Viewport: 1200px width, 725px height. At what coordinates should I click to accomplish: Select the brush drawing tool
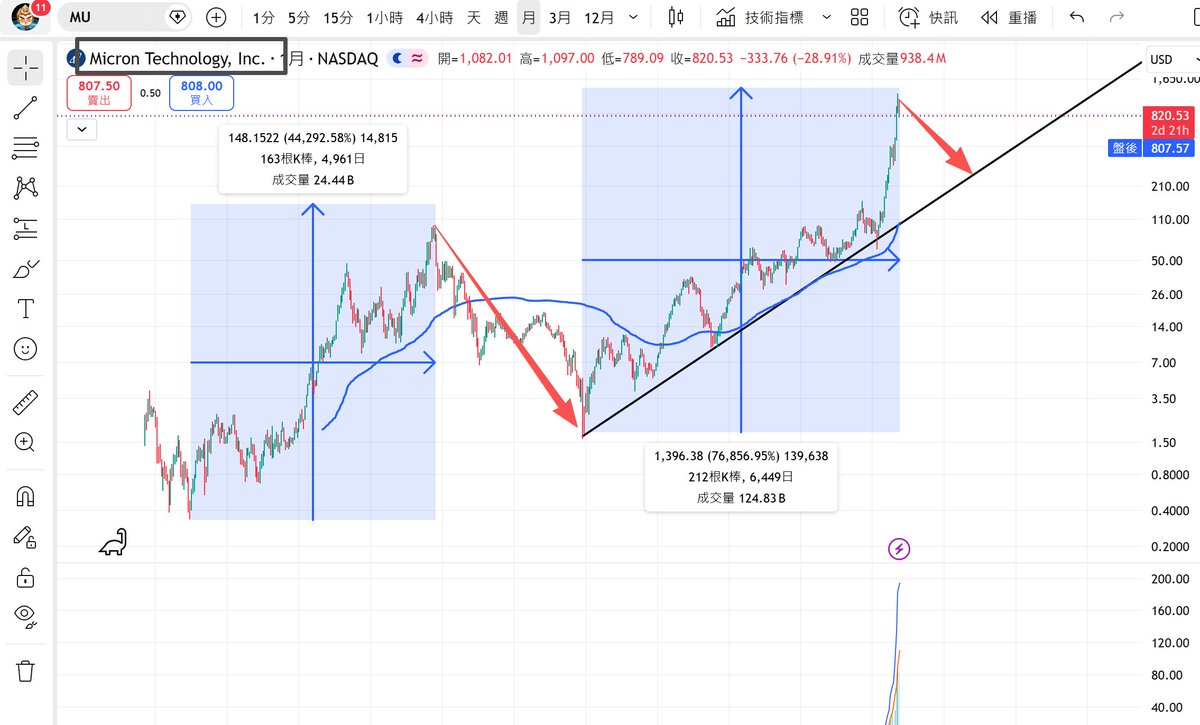pos(26,269)
